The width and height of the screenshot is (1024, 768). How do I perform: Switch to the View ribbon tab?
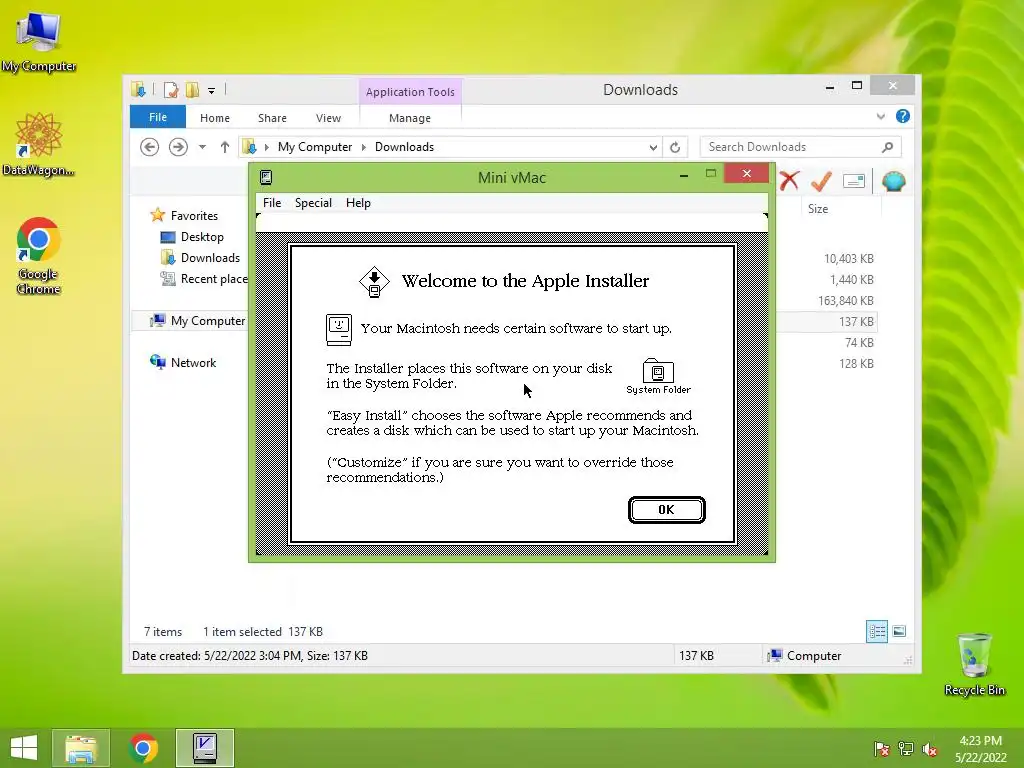(x=328, y=118)
